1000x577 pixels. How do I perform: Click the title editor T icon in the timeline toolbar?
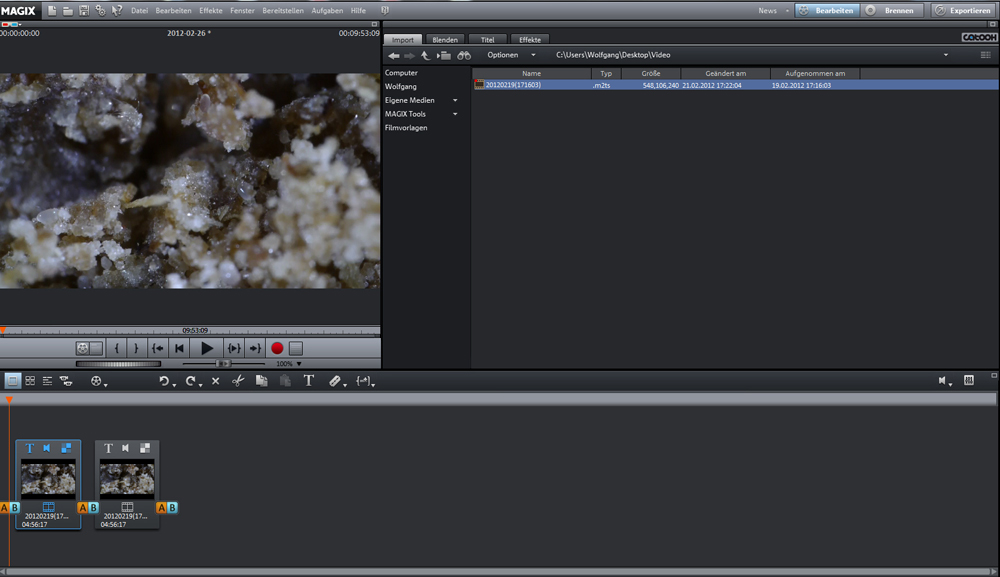(x=308, y=381)
